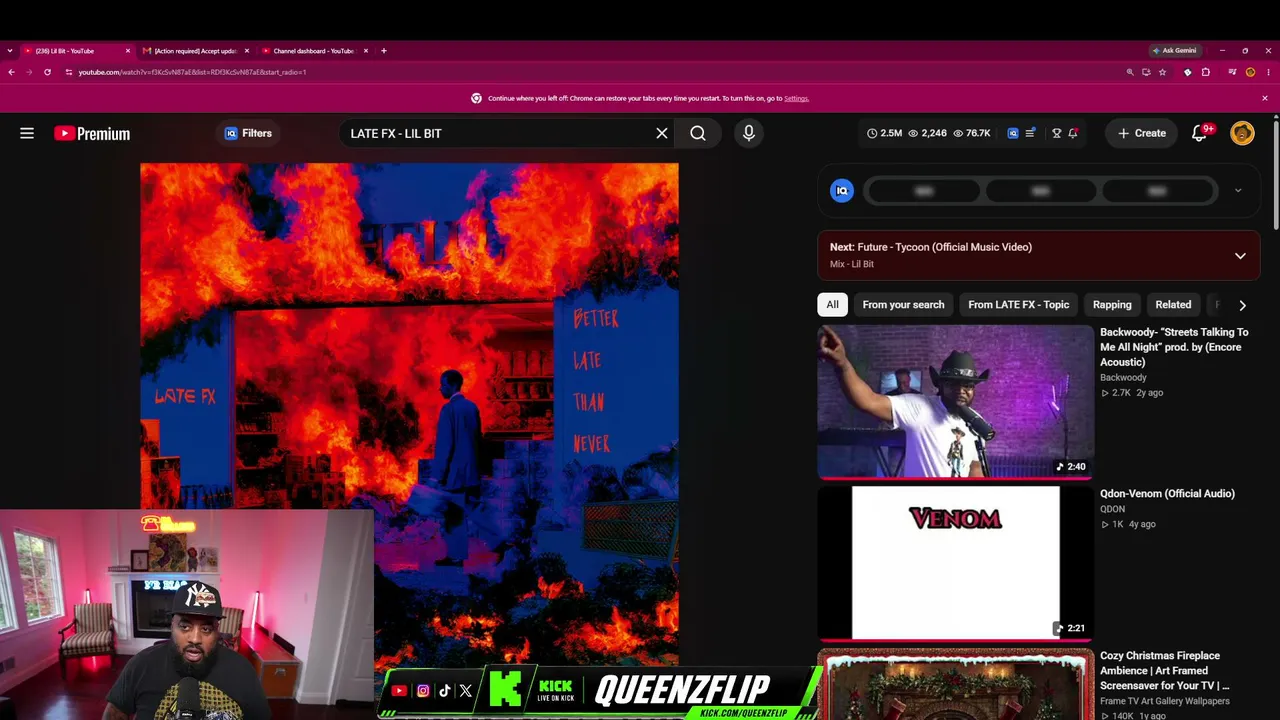Click the vidIQ logo in the sidebar panel

(x=842, y=191)
